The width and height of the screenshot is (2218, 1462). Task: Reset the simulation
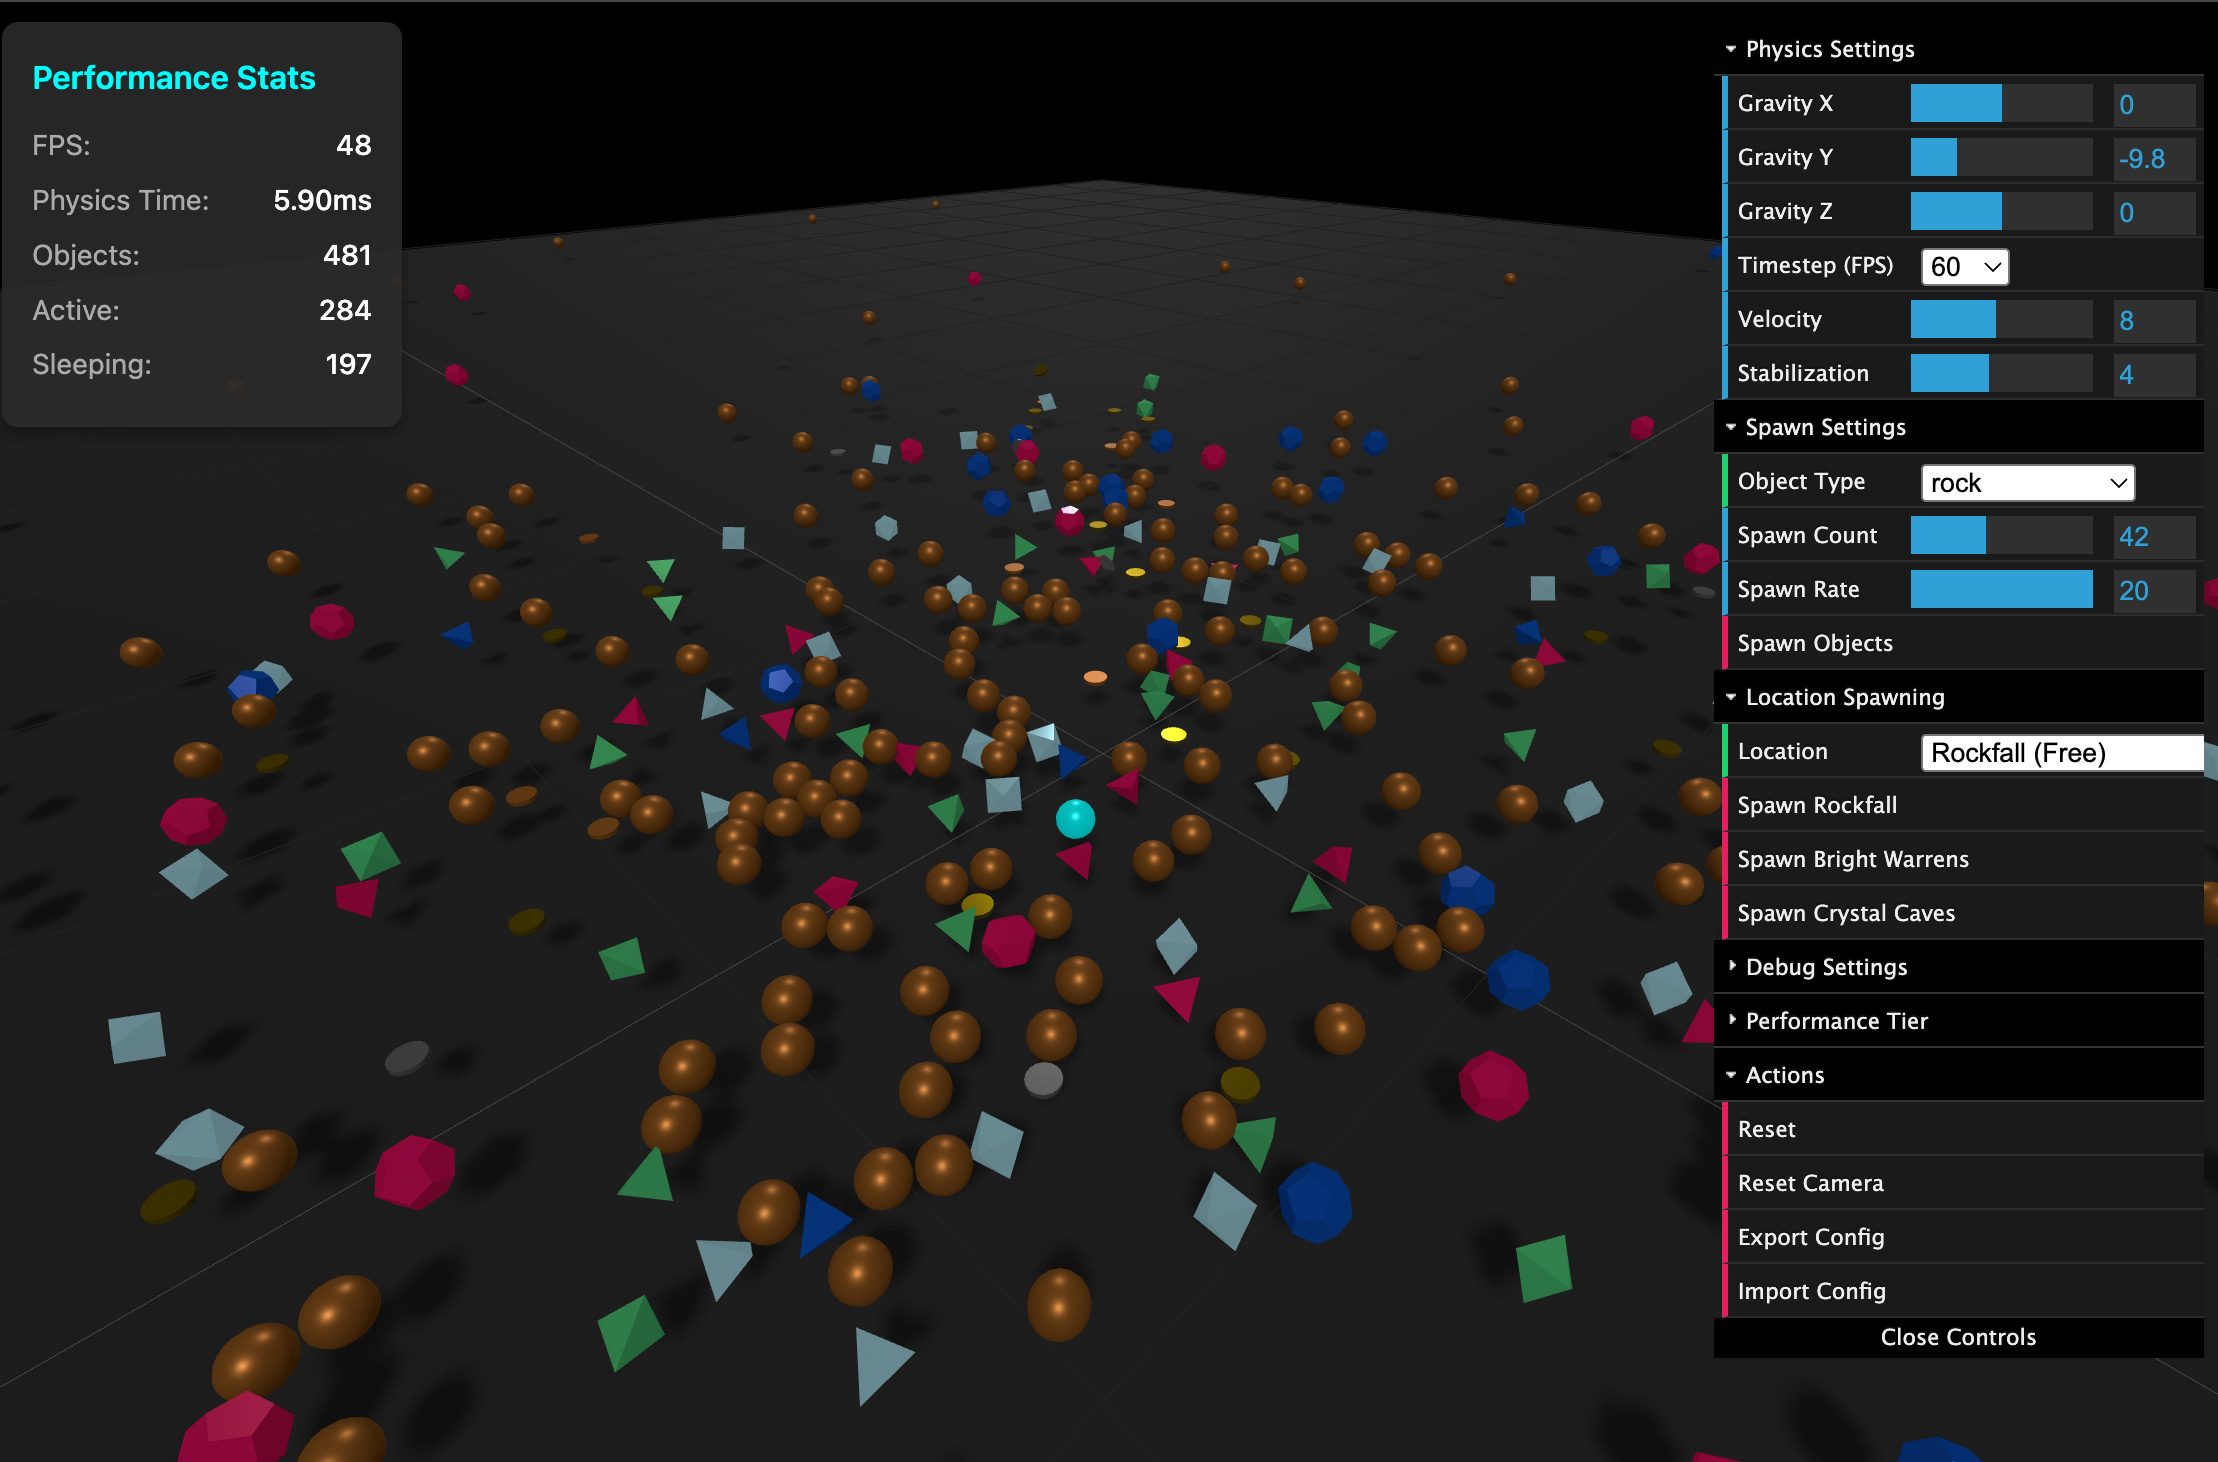(1766, 1129)
